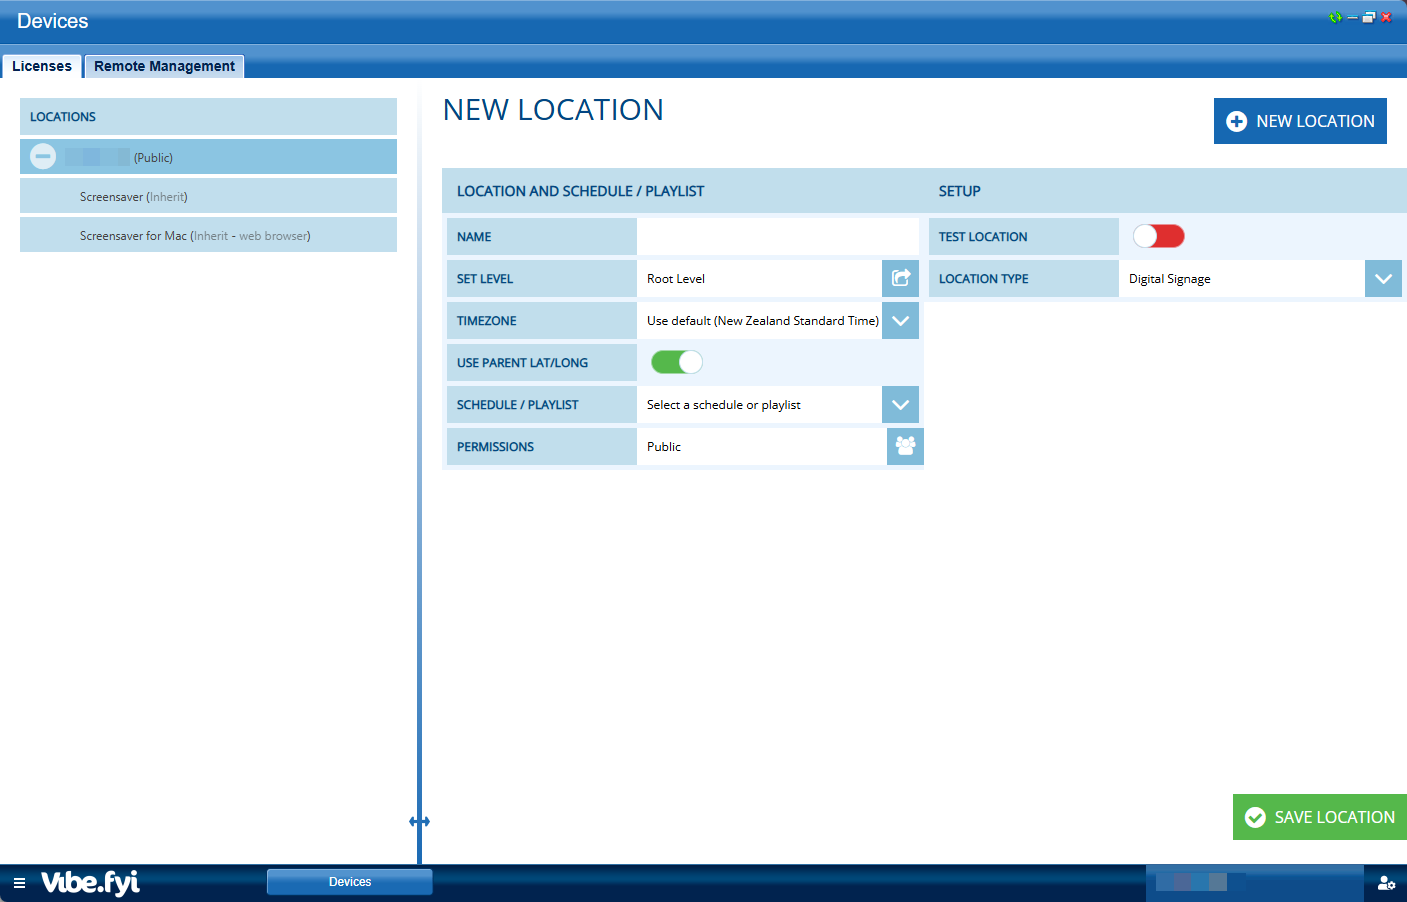Click the Vibe.fyi logo
The width and height of the screenshot is (1407, 902).
coord(90,882)
